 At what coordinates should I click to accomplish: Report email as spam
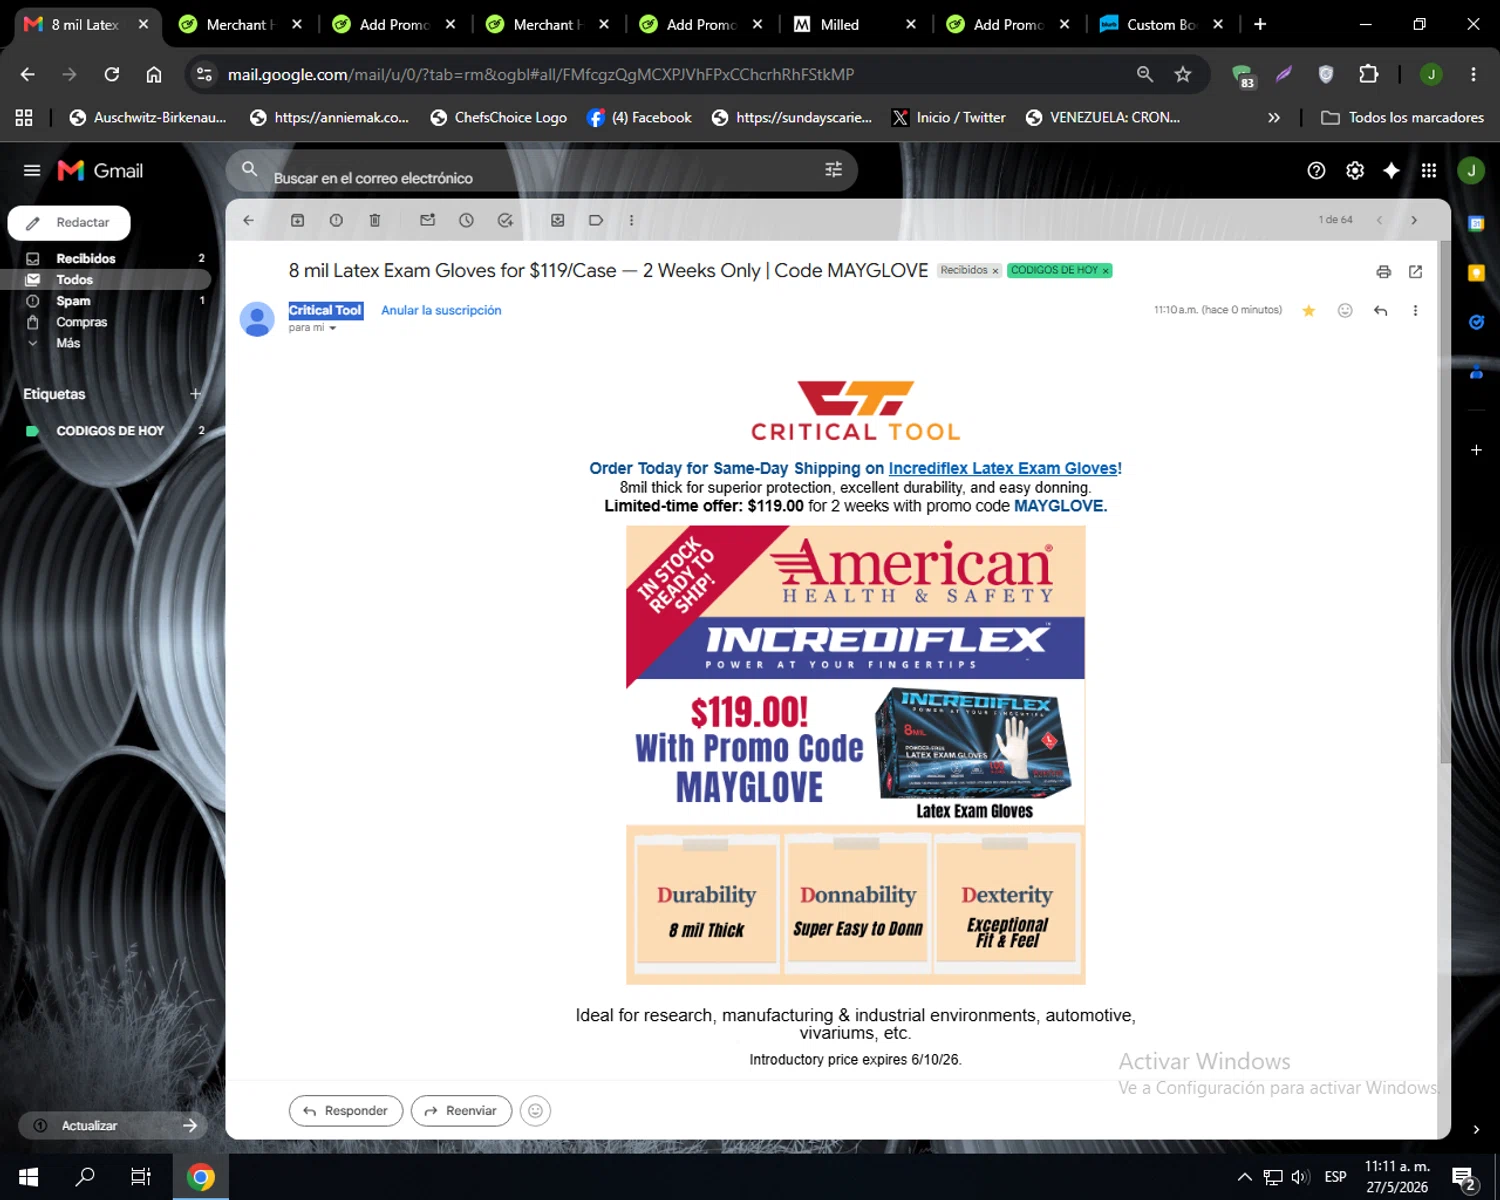pyautogui.click(x=336, y=220)
